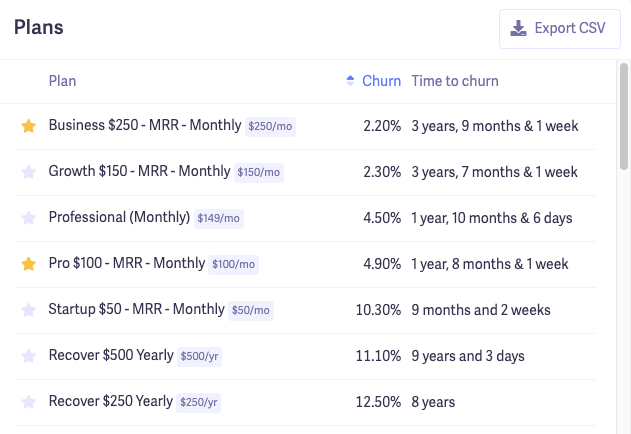Star the Growth $150 MRR Monthly plan
631x434 pixels.
(28, 172)
